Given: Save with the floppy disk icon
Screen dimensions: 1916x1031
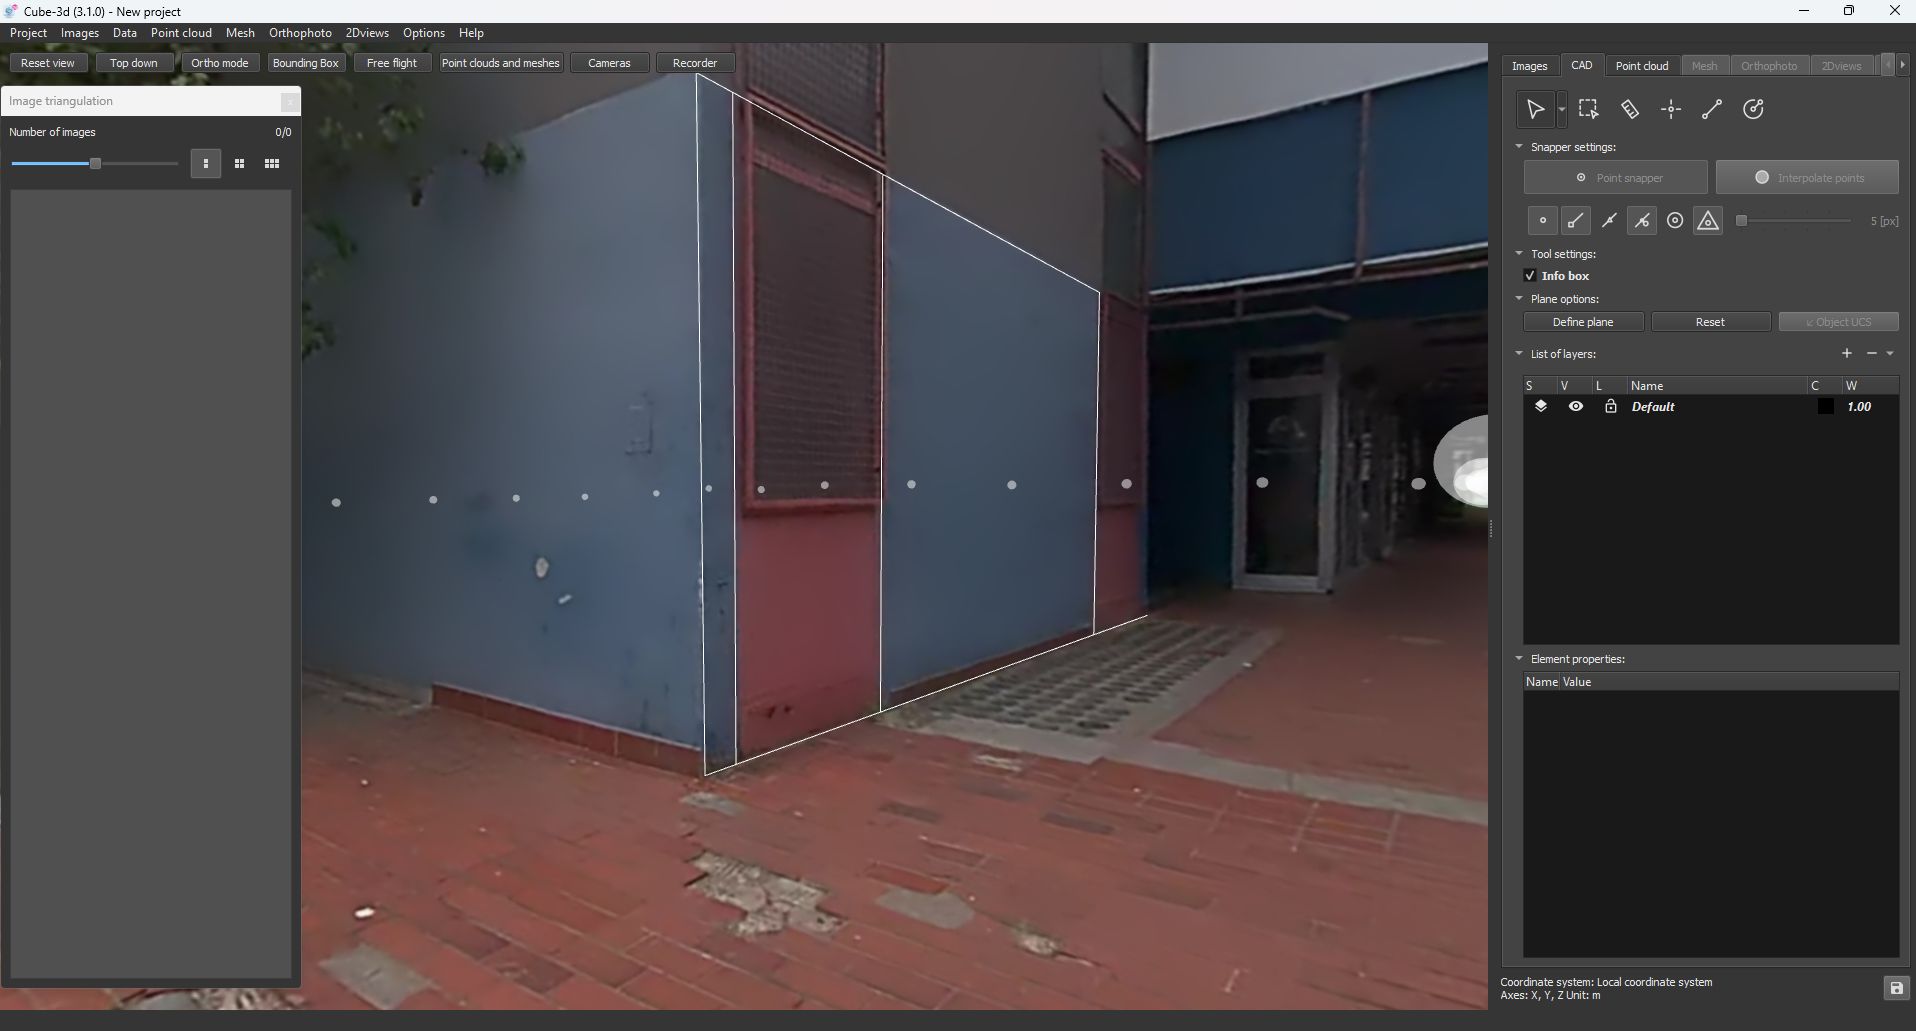Looking at the screenshot, I should pos(1895,988).
